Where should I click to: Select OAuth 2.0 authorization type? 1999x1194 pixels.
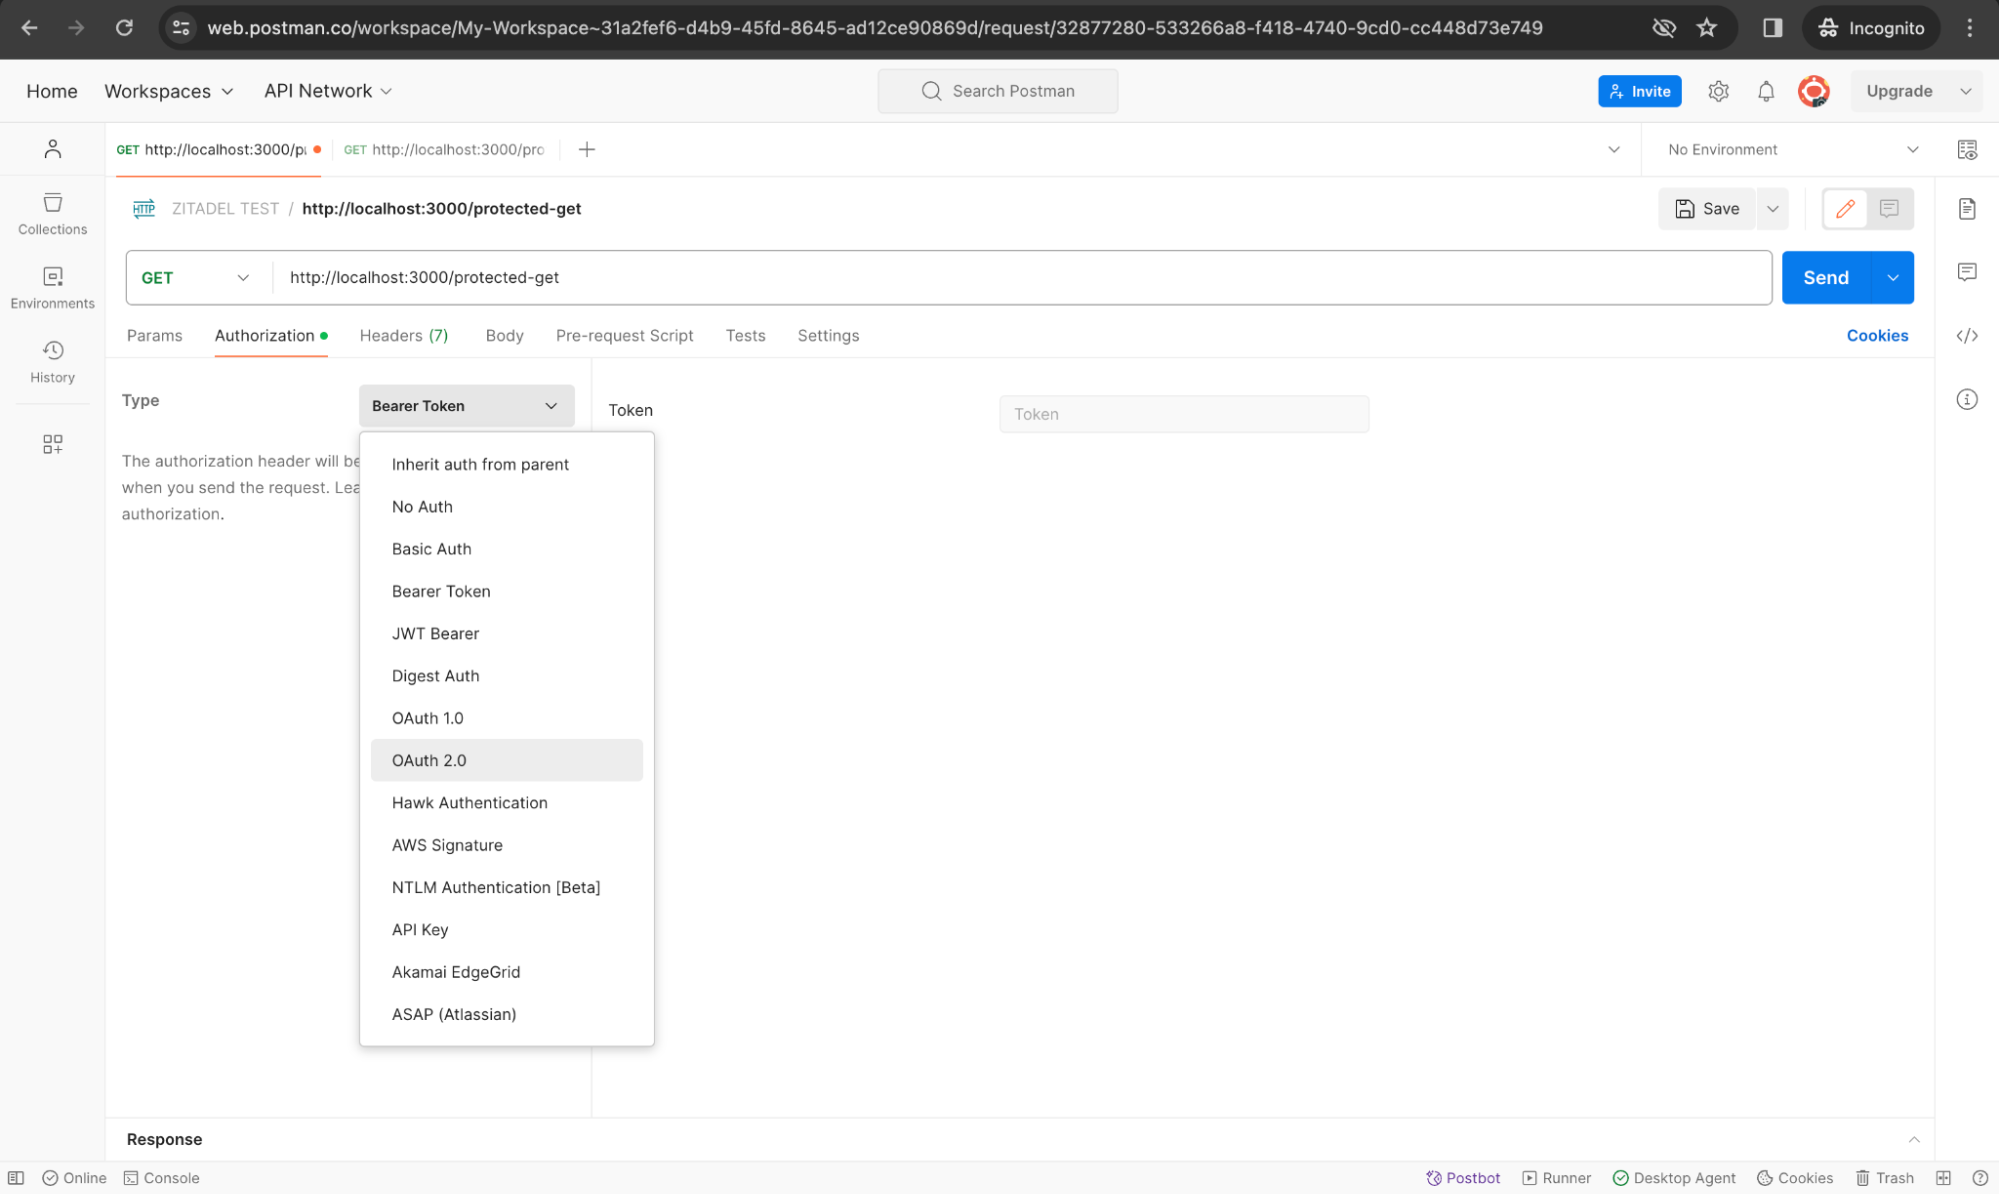click(506, 760)
